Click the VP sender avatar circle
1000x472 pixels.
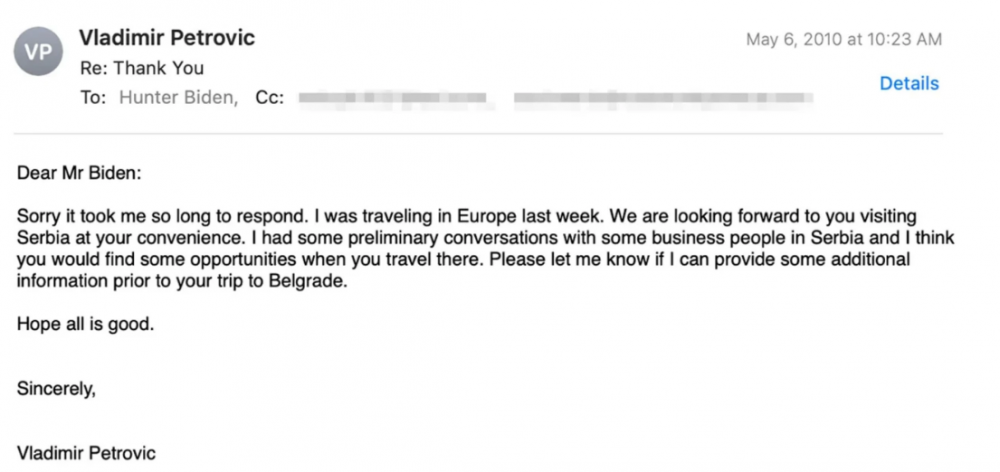pyautogui.click(x=38, y=52)
